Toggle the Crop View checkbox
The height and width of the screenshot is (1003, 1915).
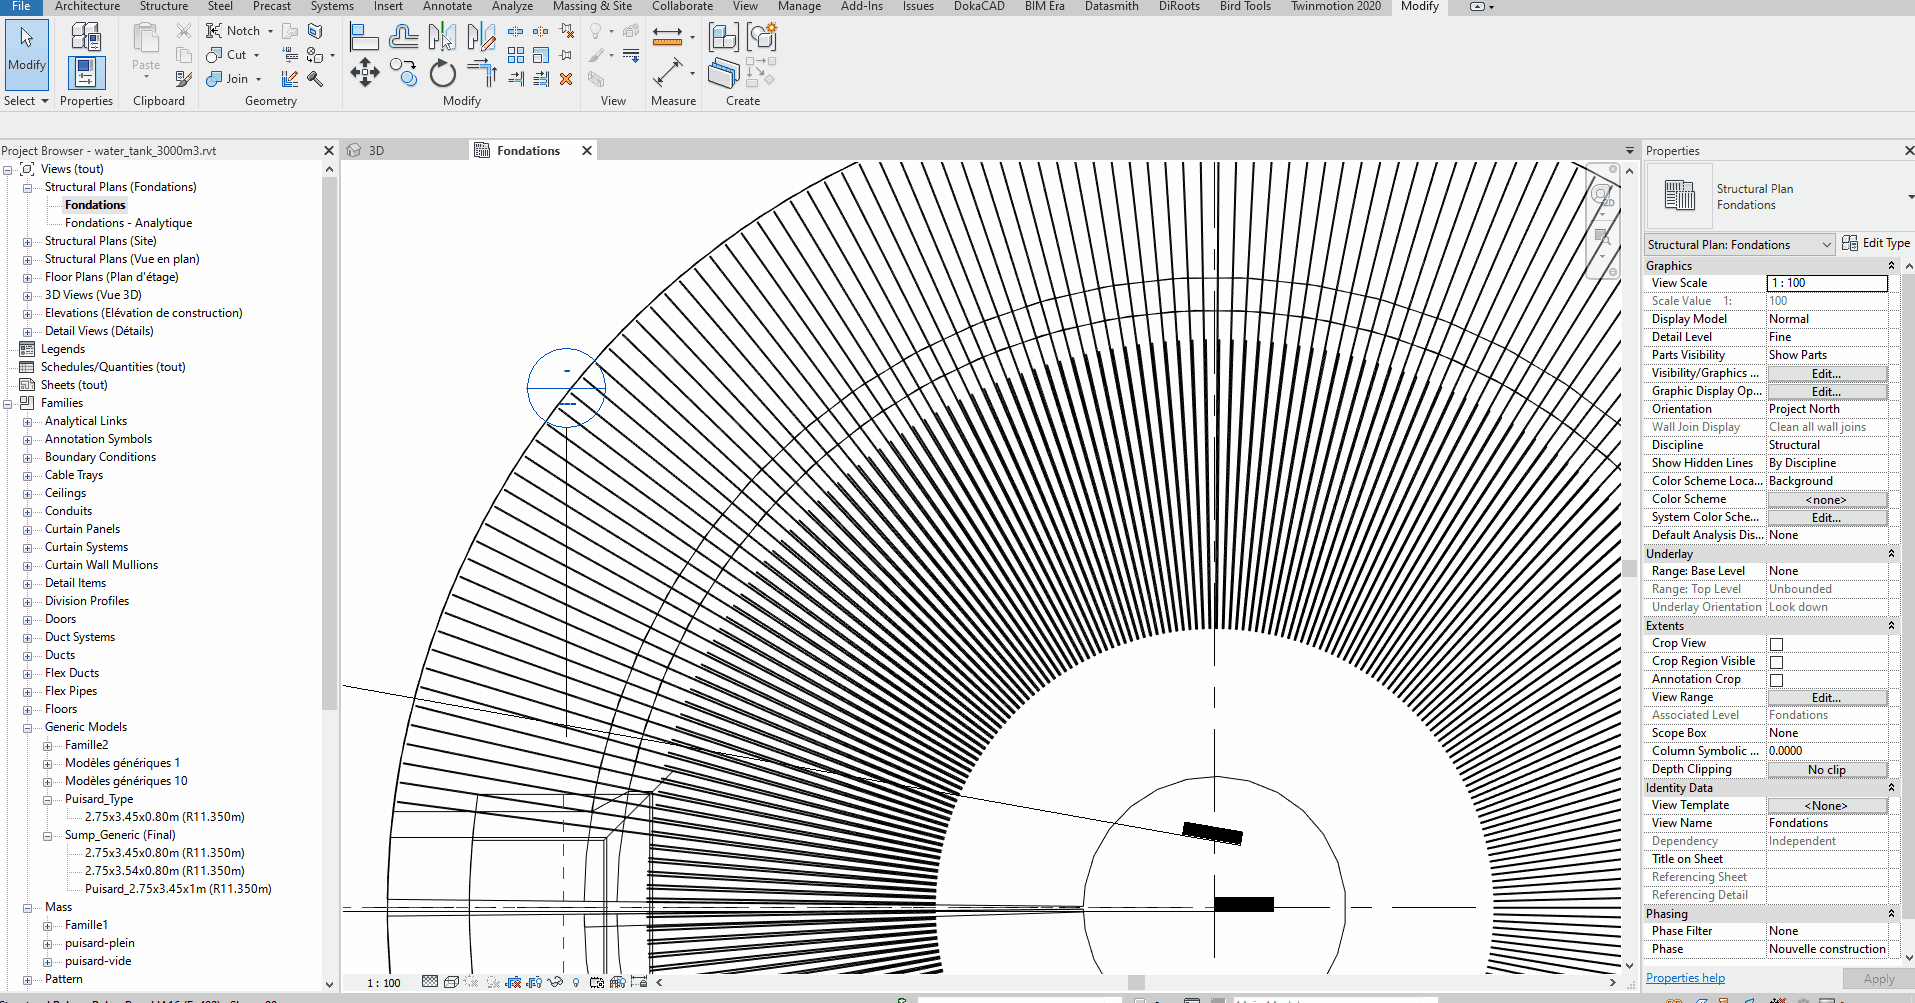(1777, 644)
